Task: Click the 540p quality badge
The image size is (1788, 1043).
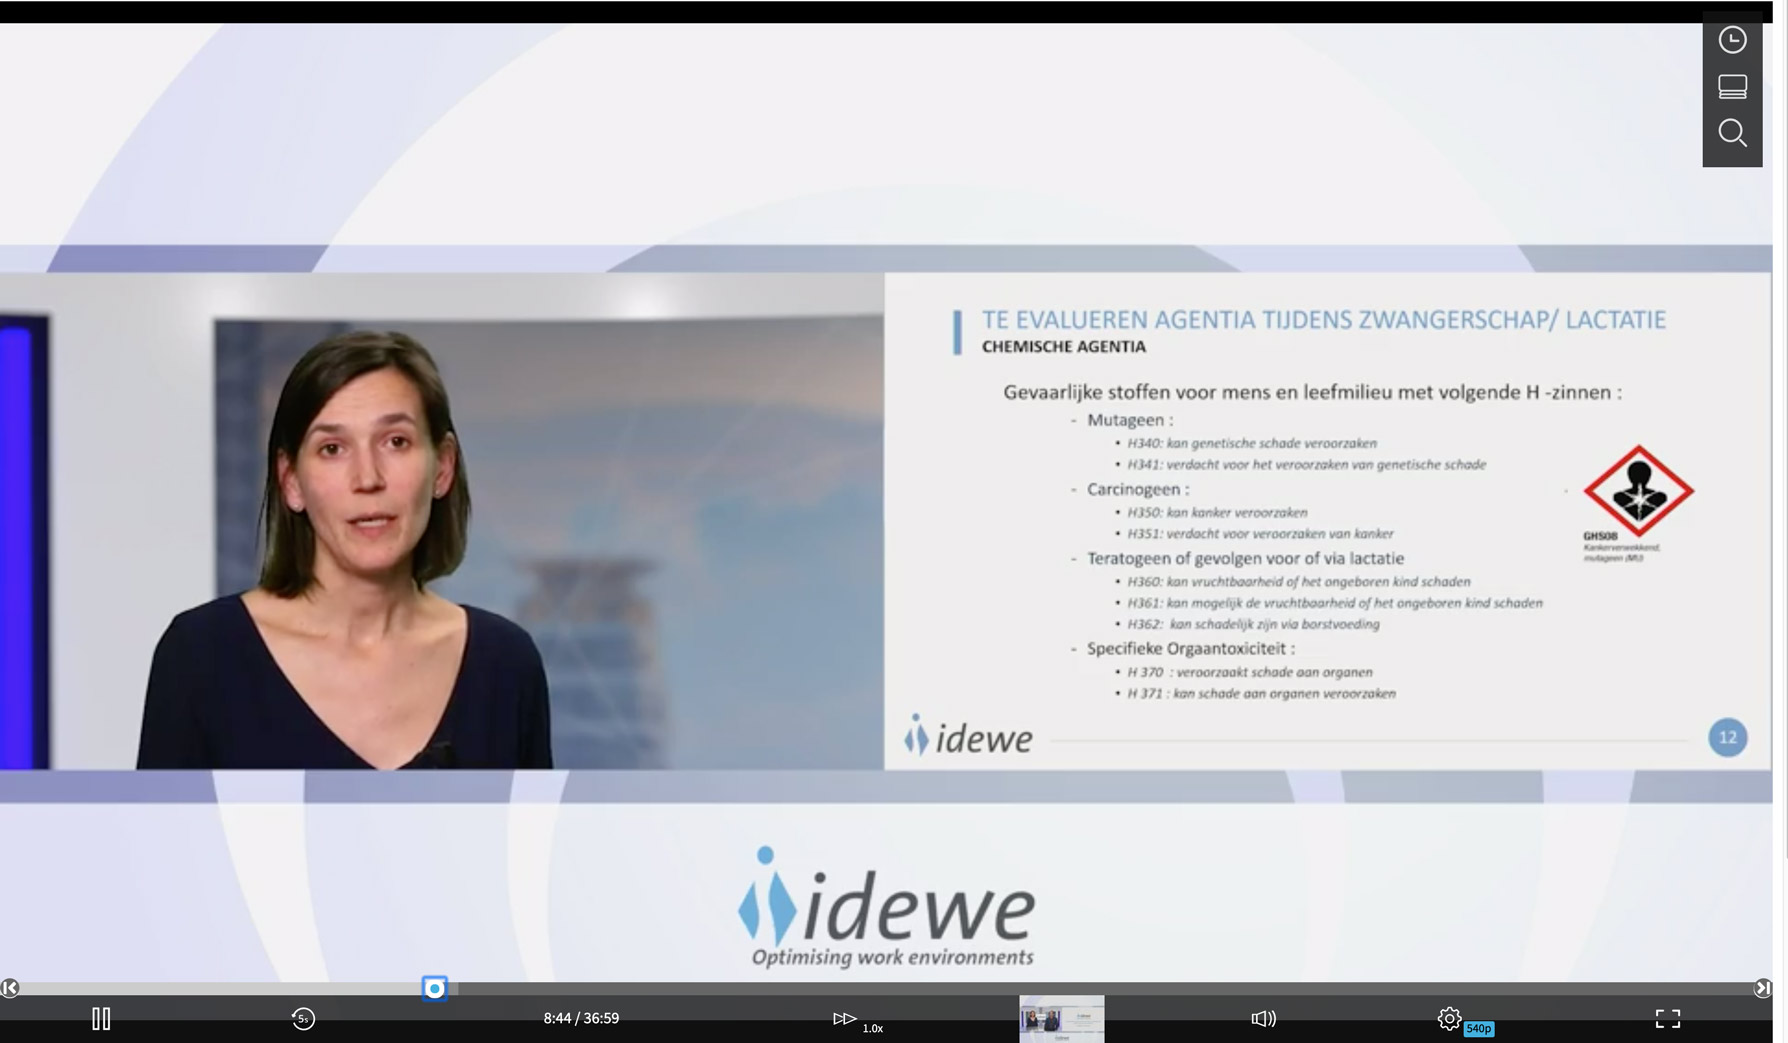Action: pos(1479,1028)
